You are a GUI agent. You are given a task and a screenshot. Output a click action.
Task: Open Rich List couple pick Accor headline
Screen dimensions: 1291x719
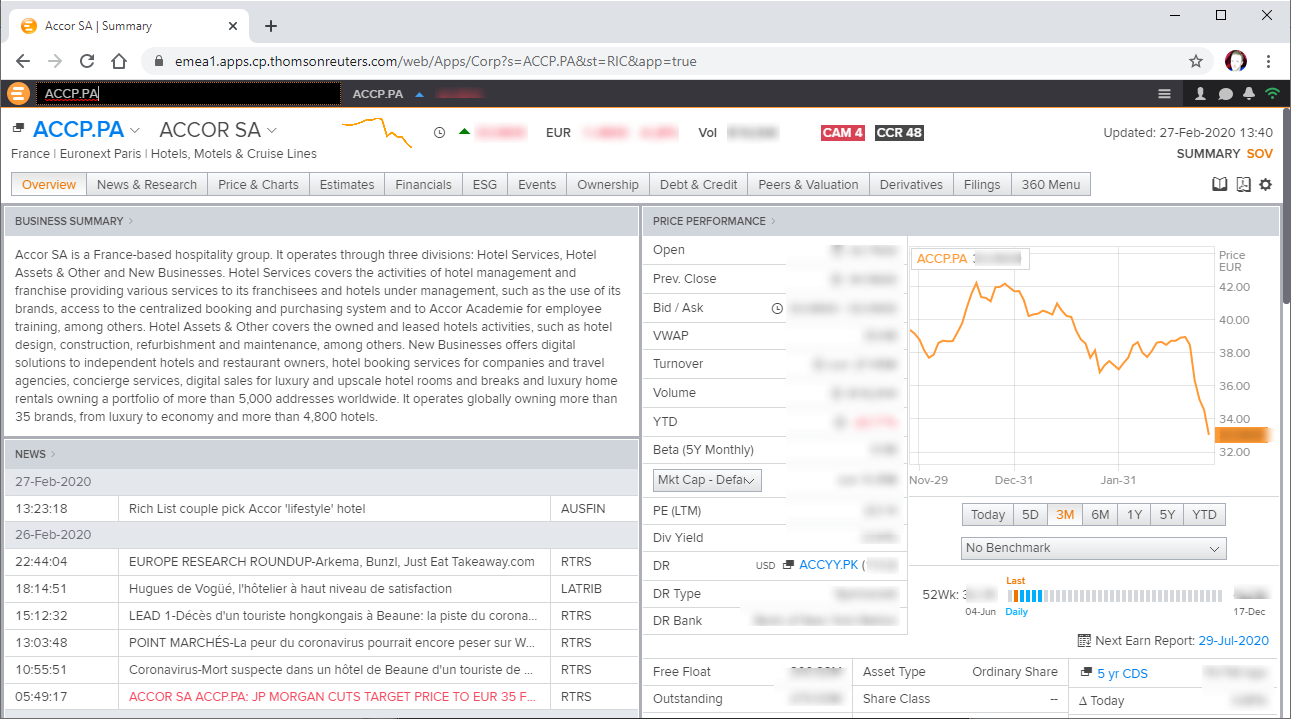(x=247, y=509)
